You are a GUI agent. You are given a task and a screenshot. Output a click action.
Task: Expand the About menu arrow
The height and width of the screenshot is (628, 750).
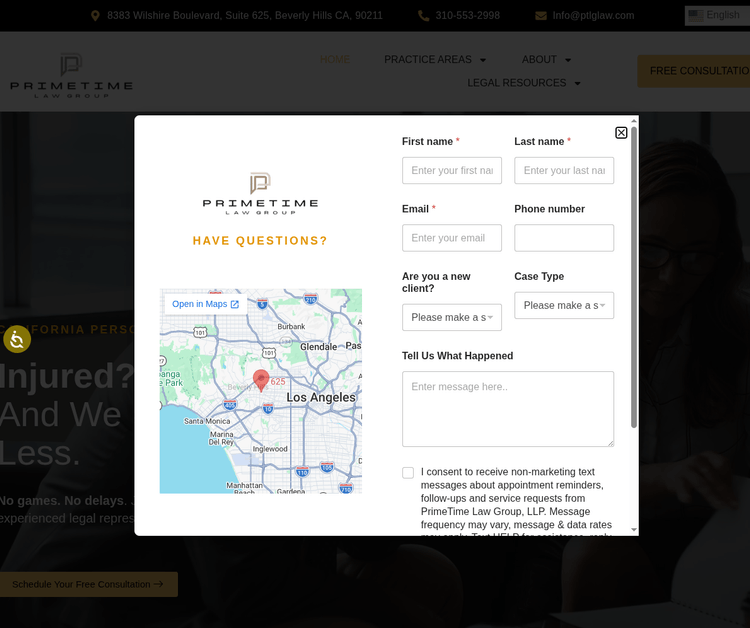click(x=568, y=60)
